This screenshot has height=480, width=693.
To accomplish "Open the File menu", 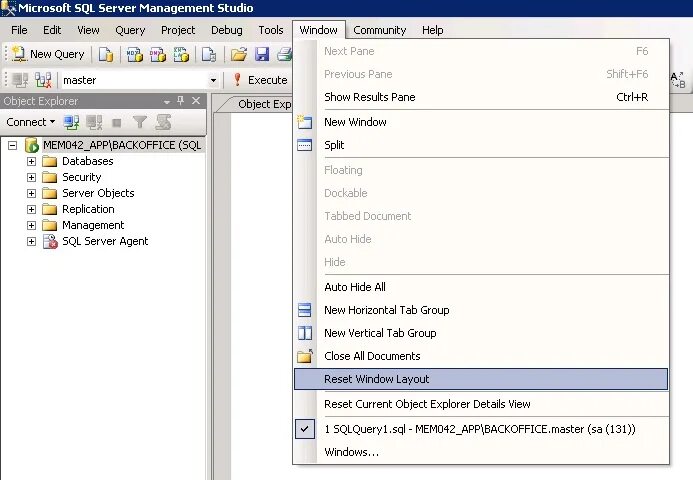I will (x=19, y=30).
